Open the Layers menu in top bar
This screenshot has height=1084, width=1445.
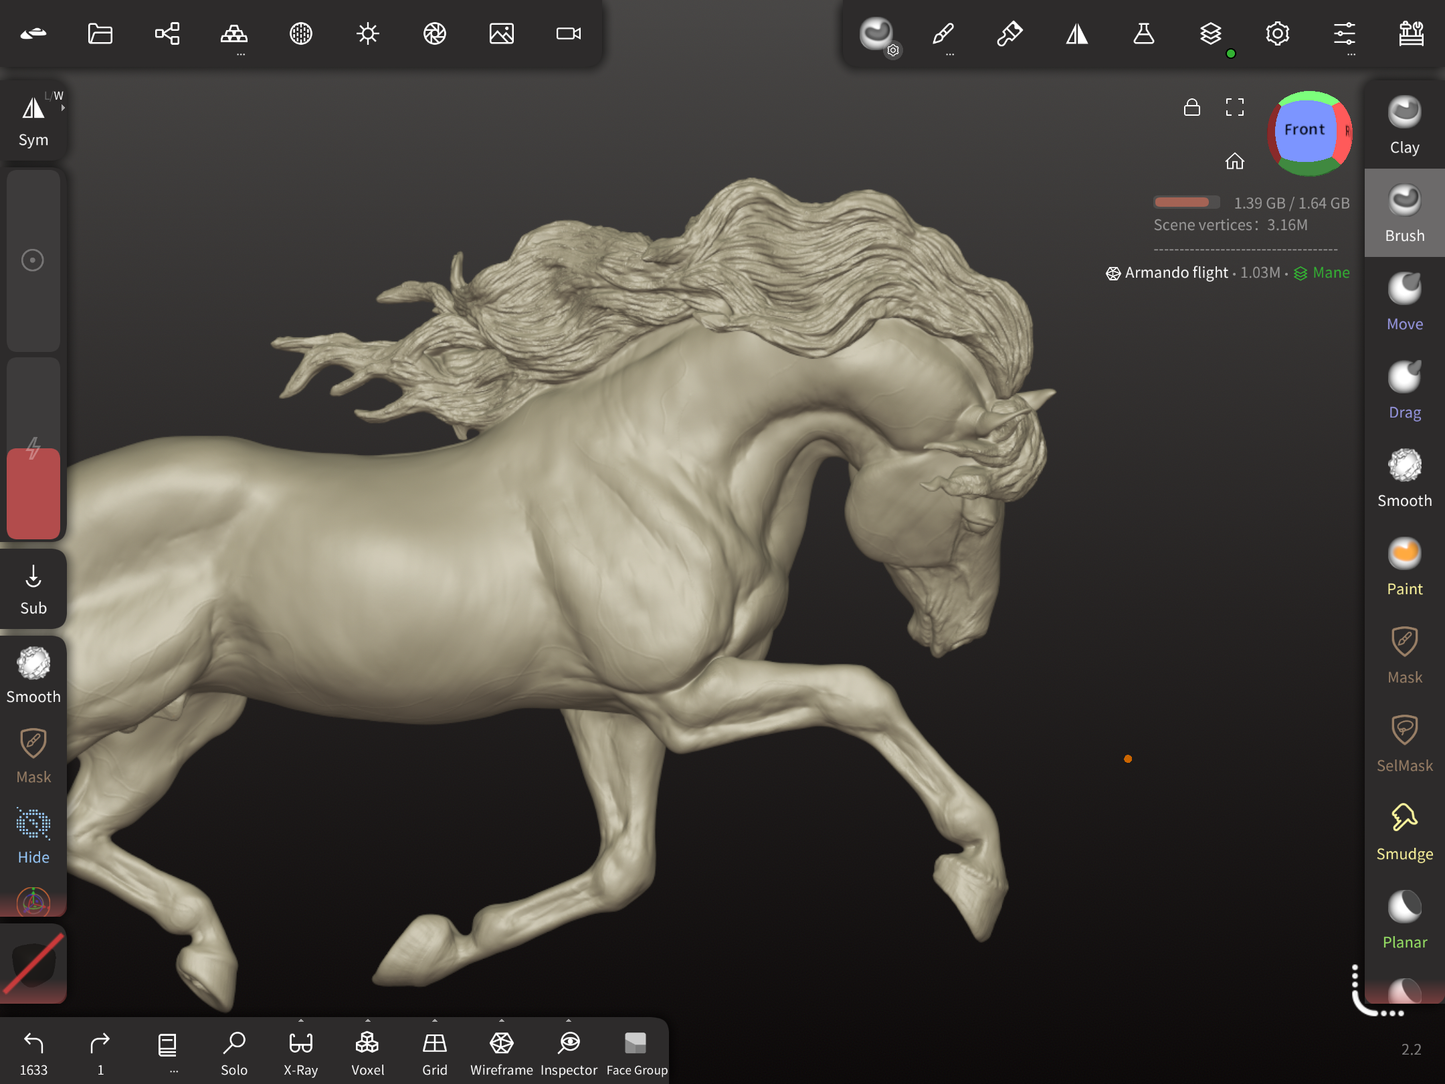coord(1210,34)
